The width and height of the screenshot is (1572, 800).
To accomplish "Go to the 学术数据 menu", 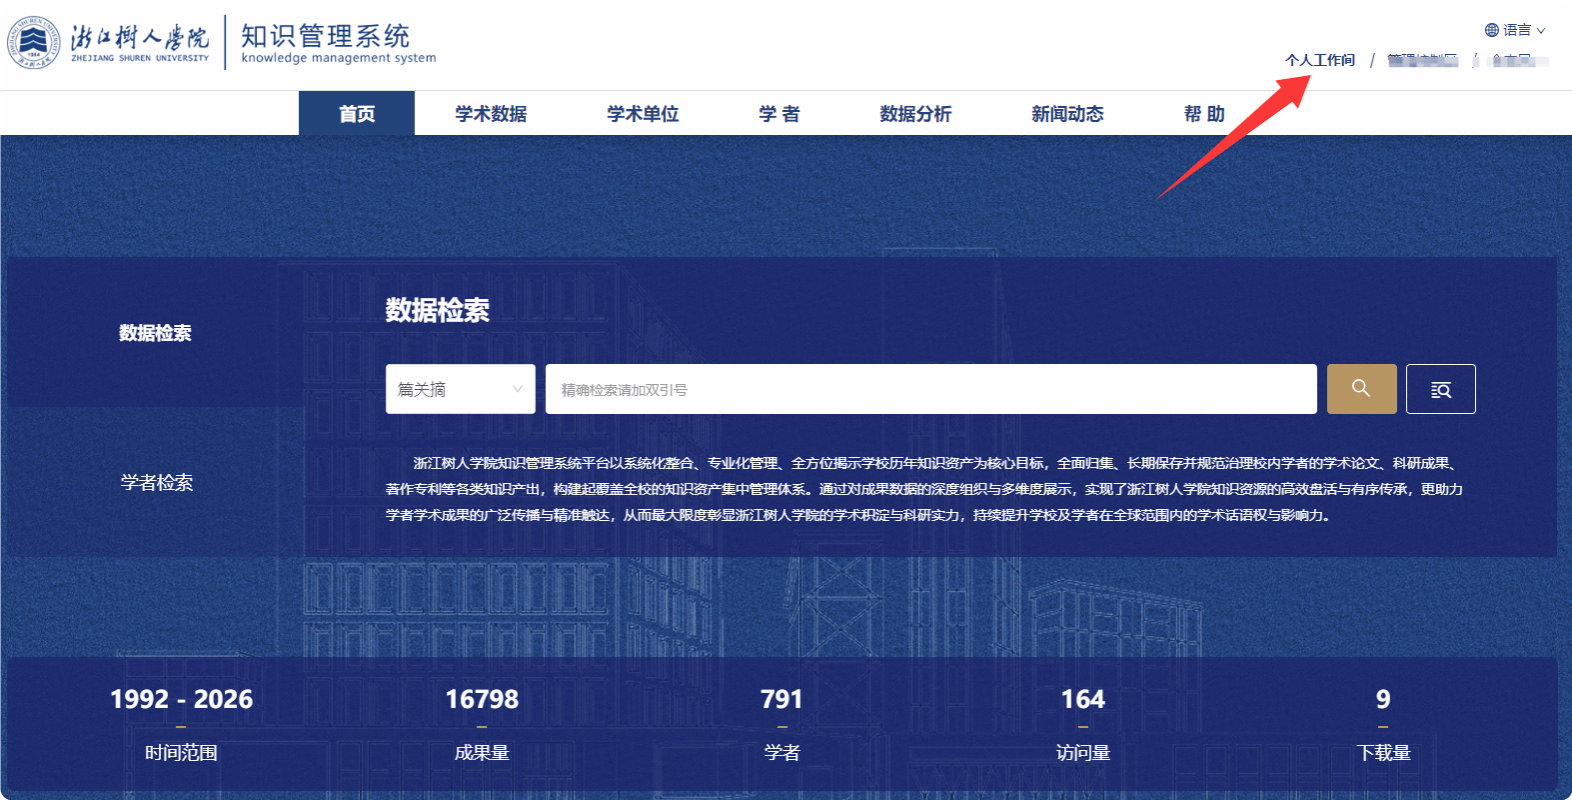I will 490,114.
